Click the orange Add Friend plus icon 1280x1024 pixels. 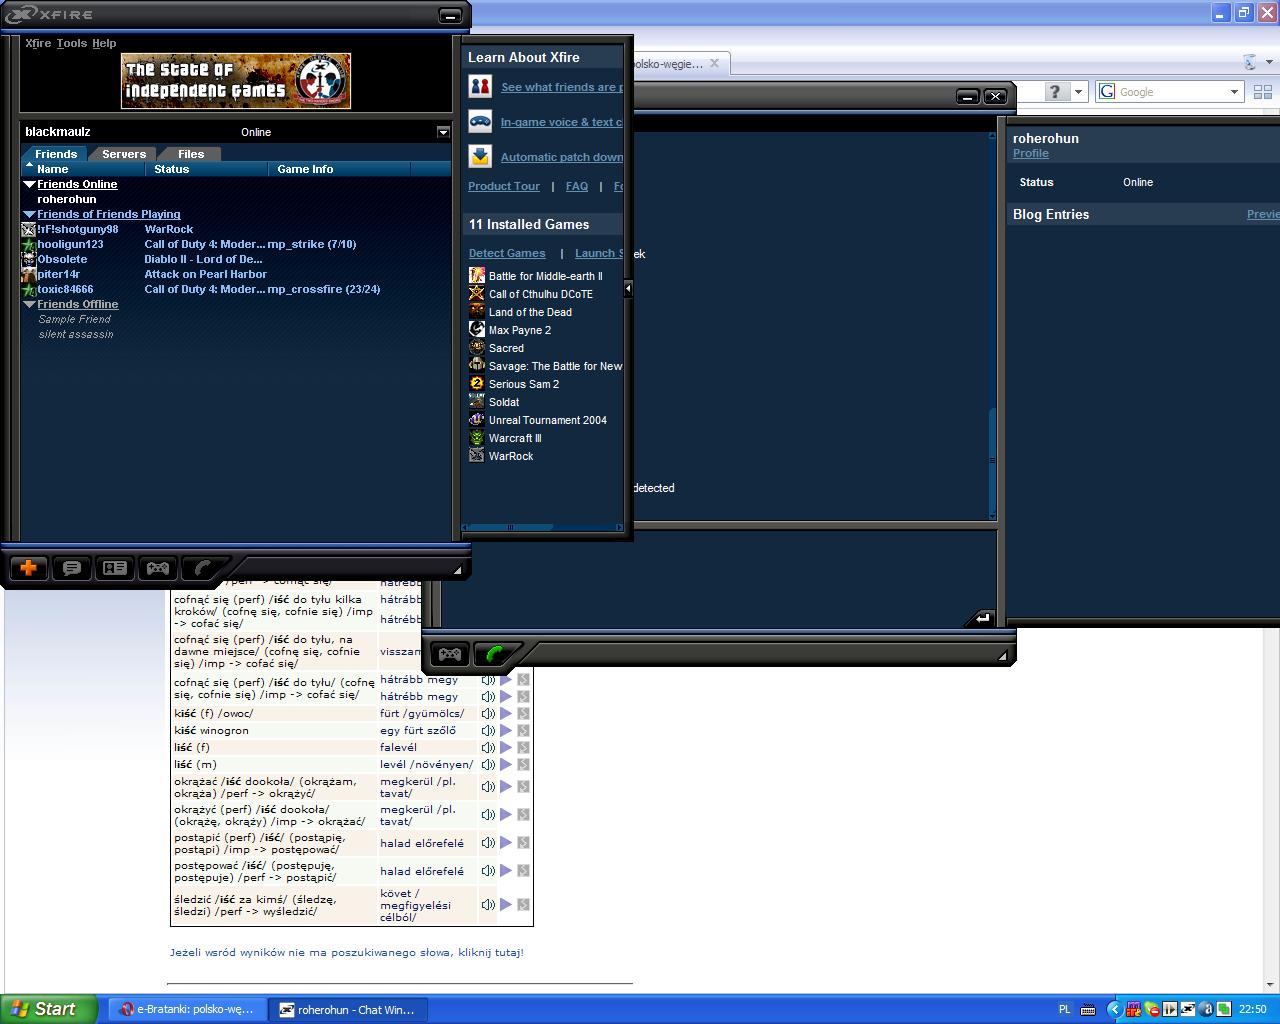[x=28, y=568]
